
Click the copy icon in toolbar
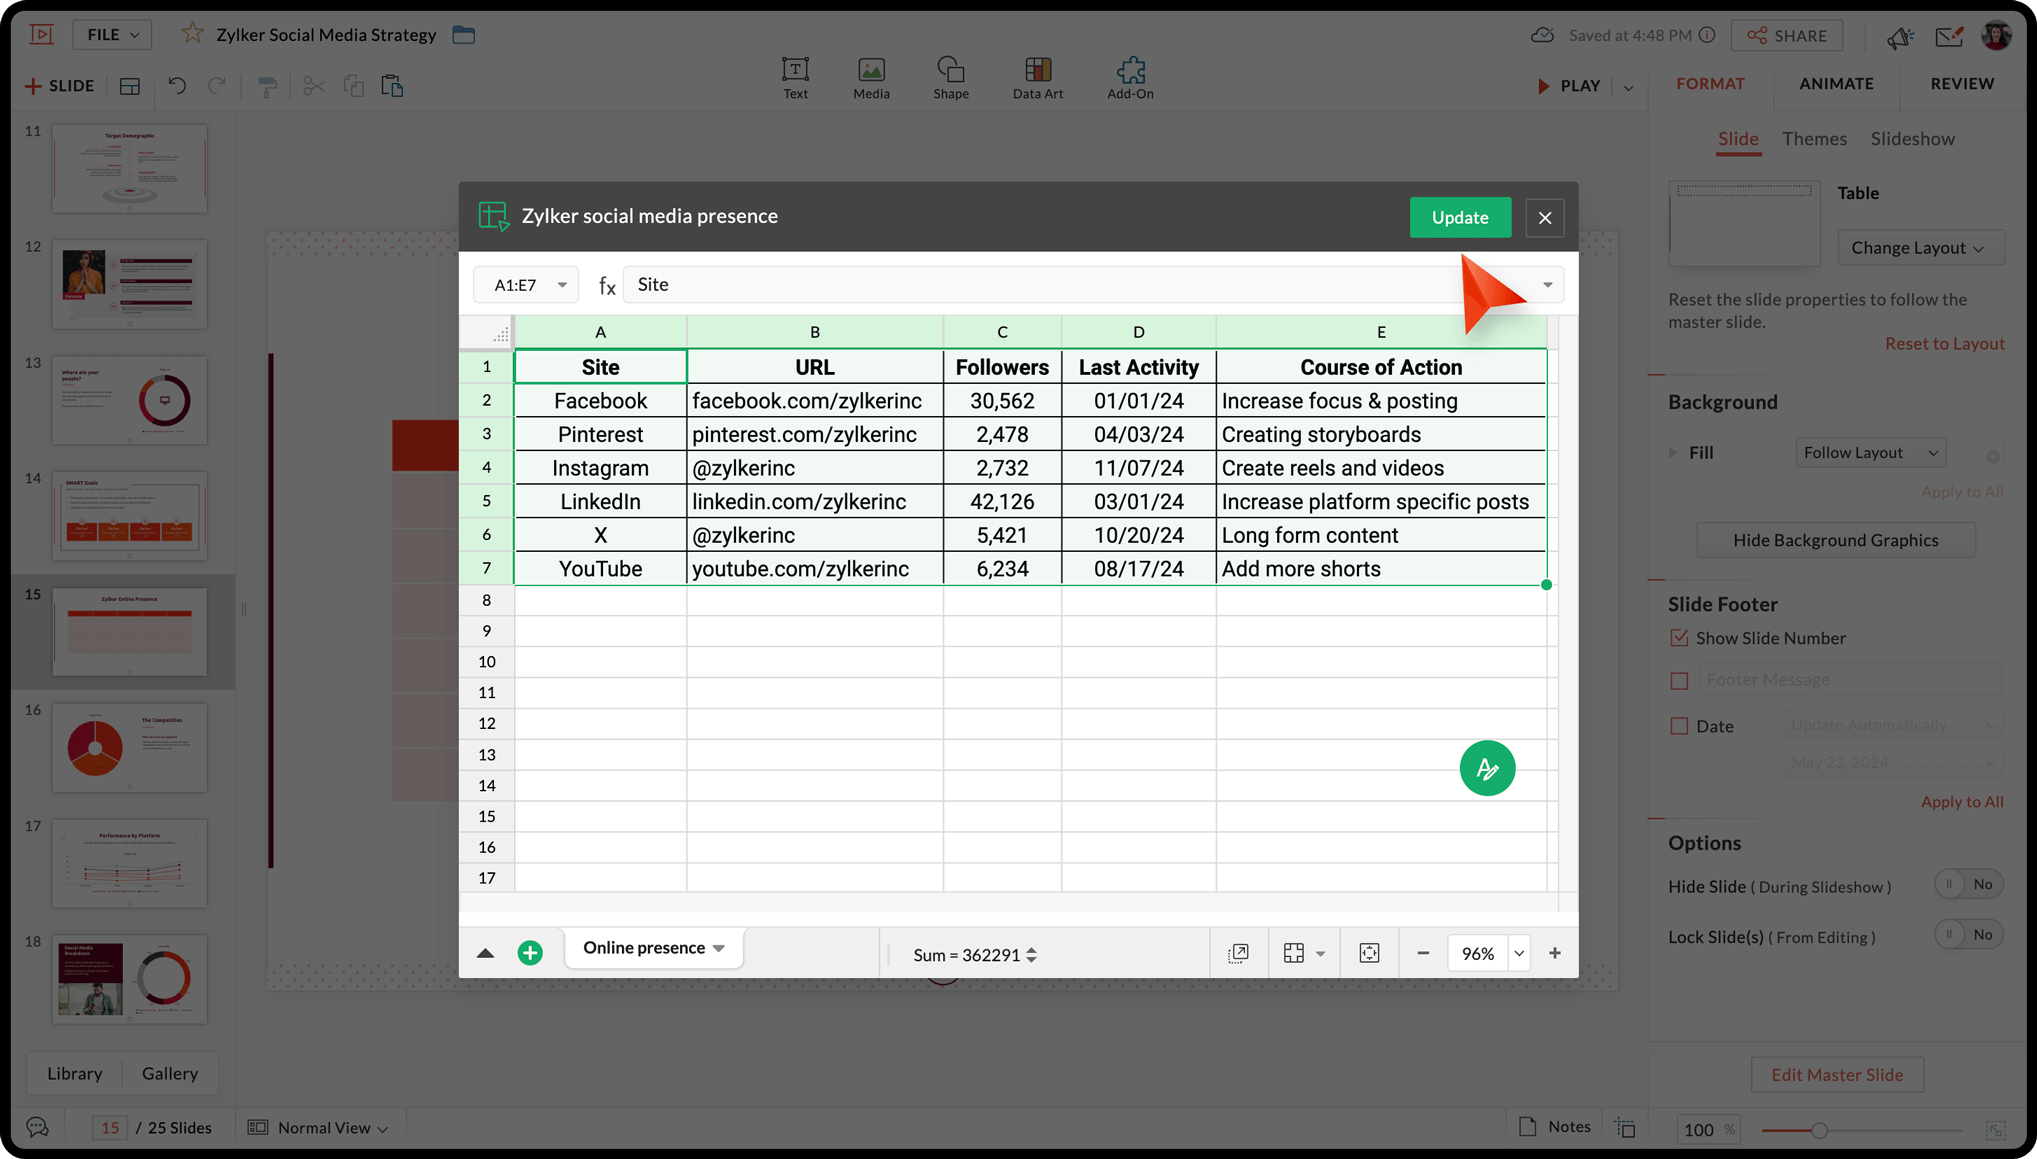(353, 86)
